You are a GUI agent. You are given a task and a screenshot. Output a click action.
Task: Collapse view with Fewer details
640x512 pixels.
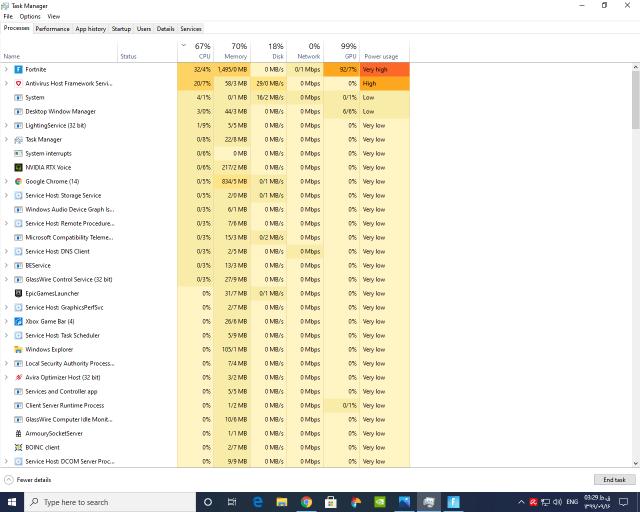pyautogui.click(x=28, y=480)
